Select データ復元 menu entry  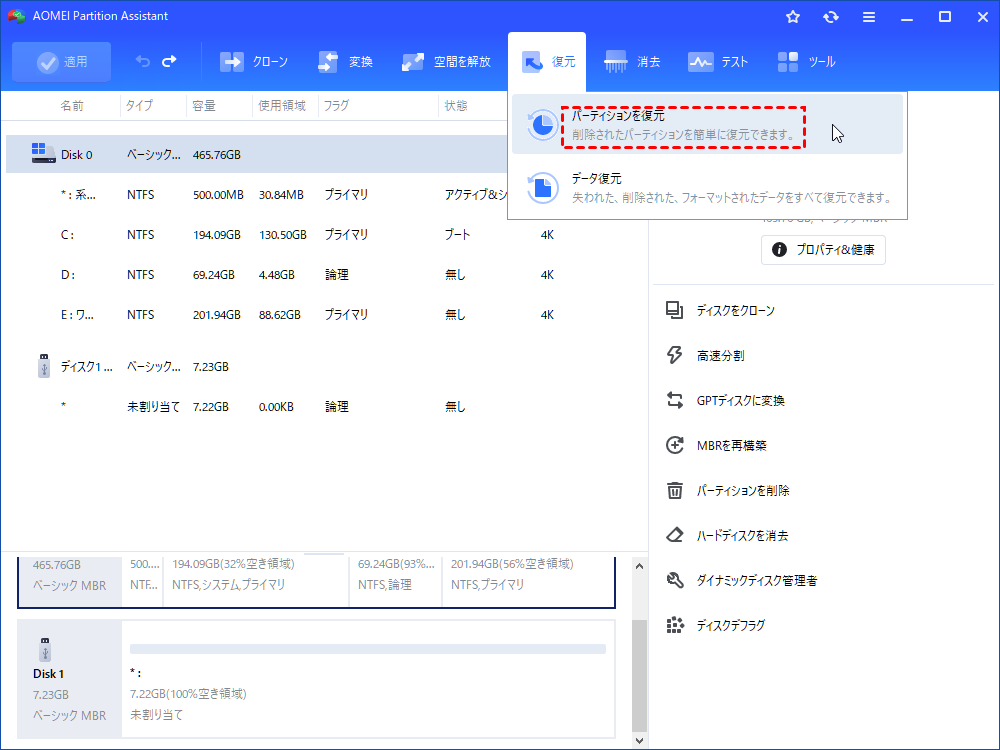(707, 188)
